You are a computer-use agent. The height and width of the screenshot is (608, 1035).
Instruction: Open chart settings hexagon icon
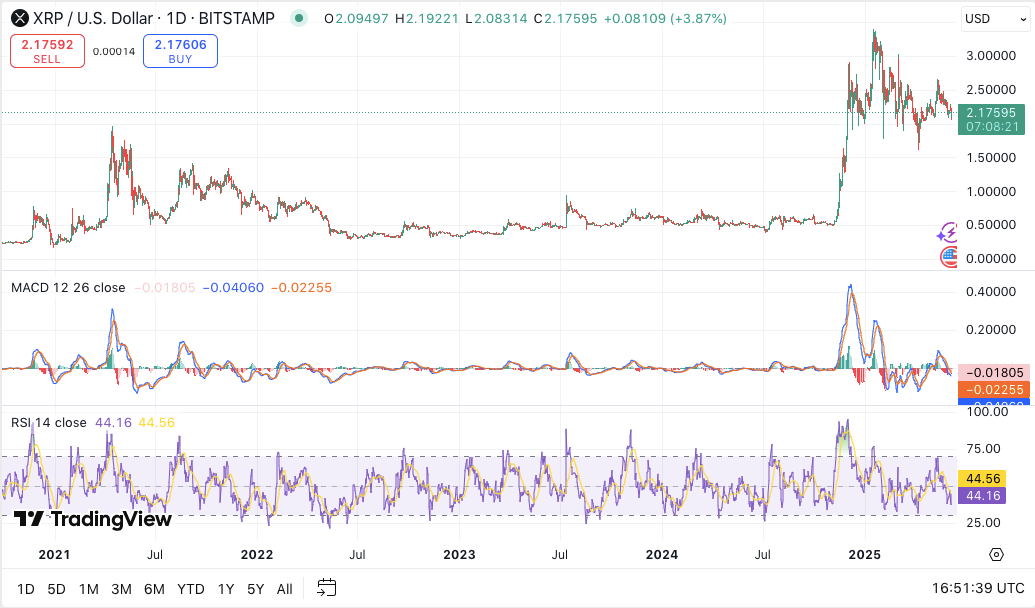coord(996,555)
